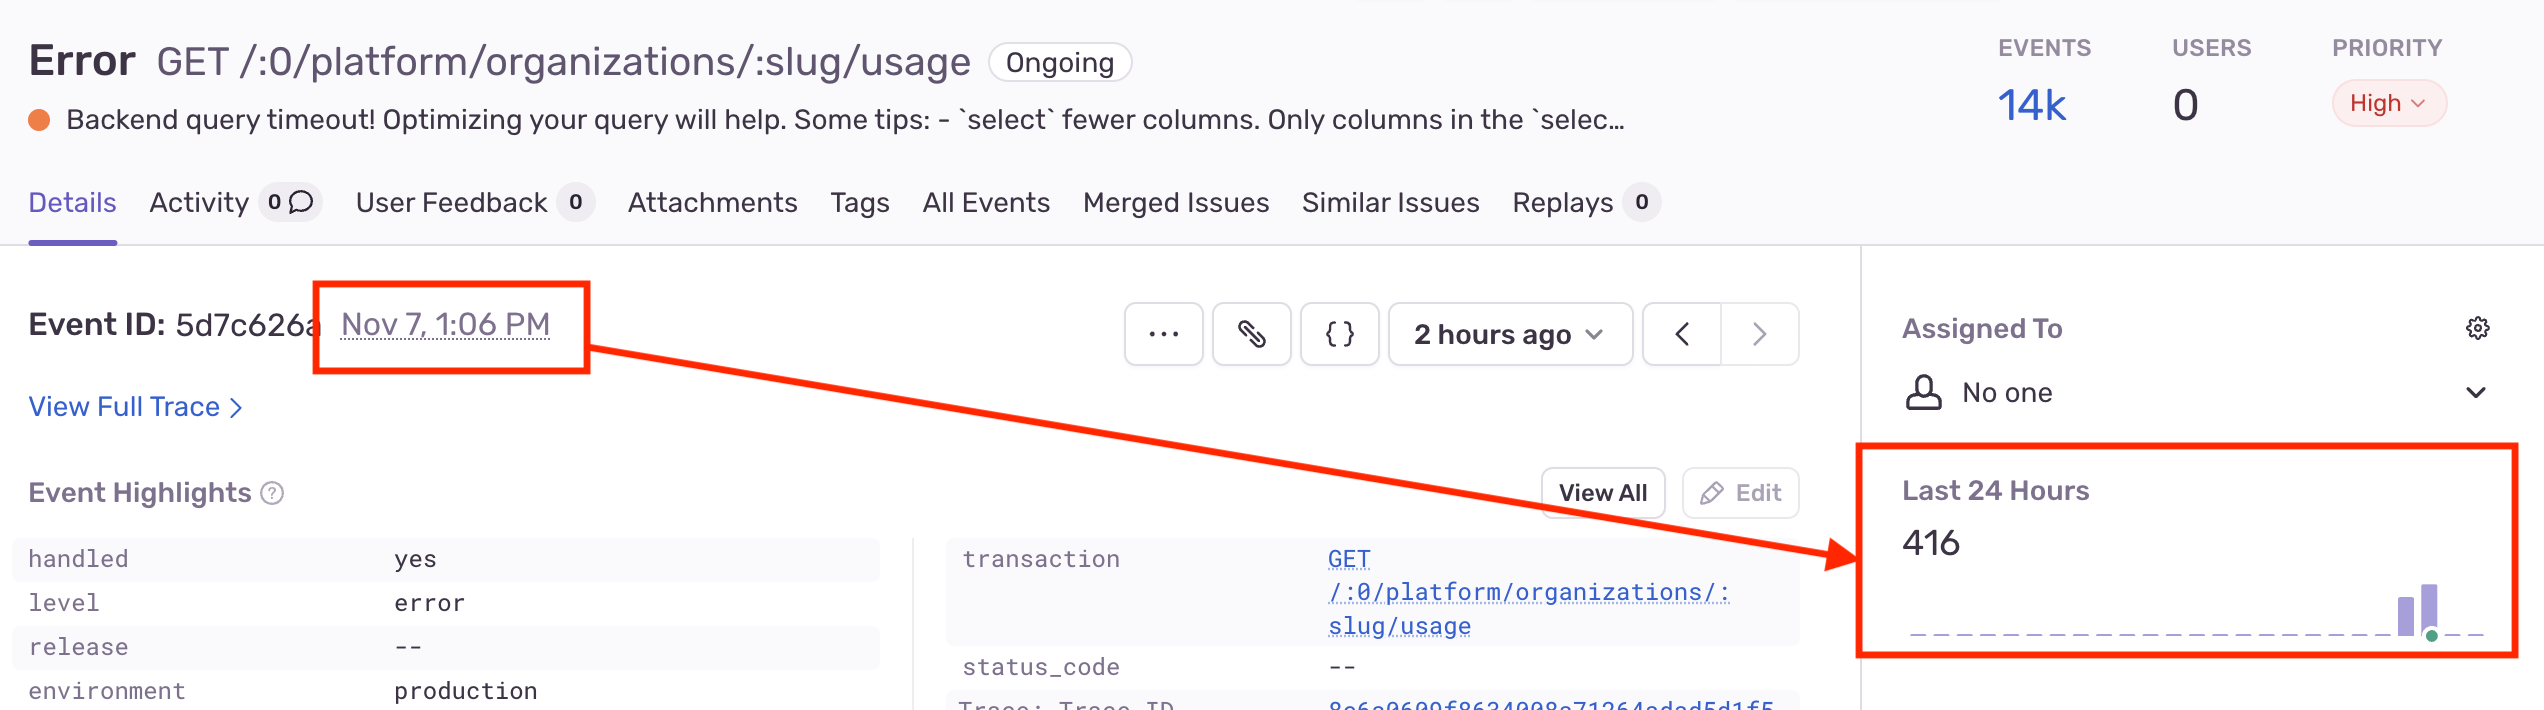Click the three-dots more actions button
Screen dimensions: 2544x710
pyautogui.click(x=1163, y=334)
